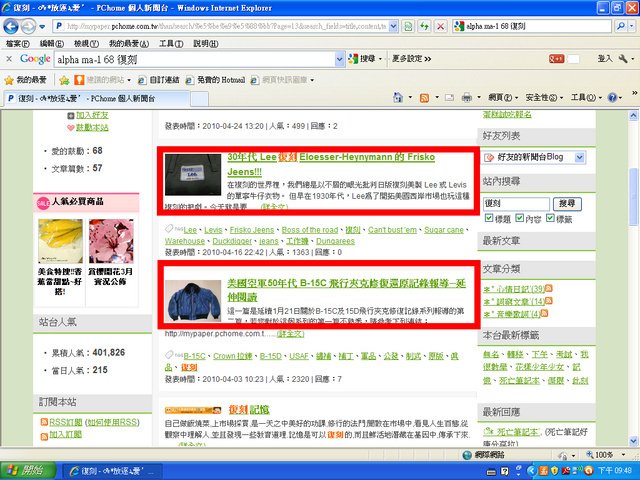
Task: Open the Google toolbar search box dropdown
Action: [340, 60]
